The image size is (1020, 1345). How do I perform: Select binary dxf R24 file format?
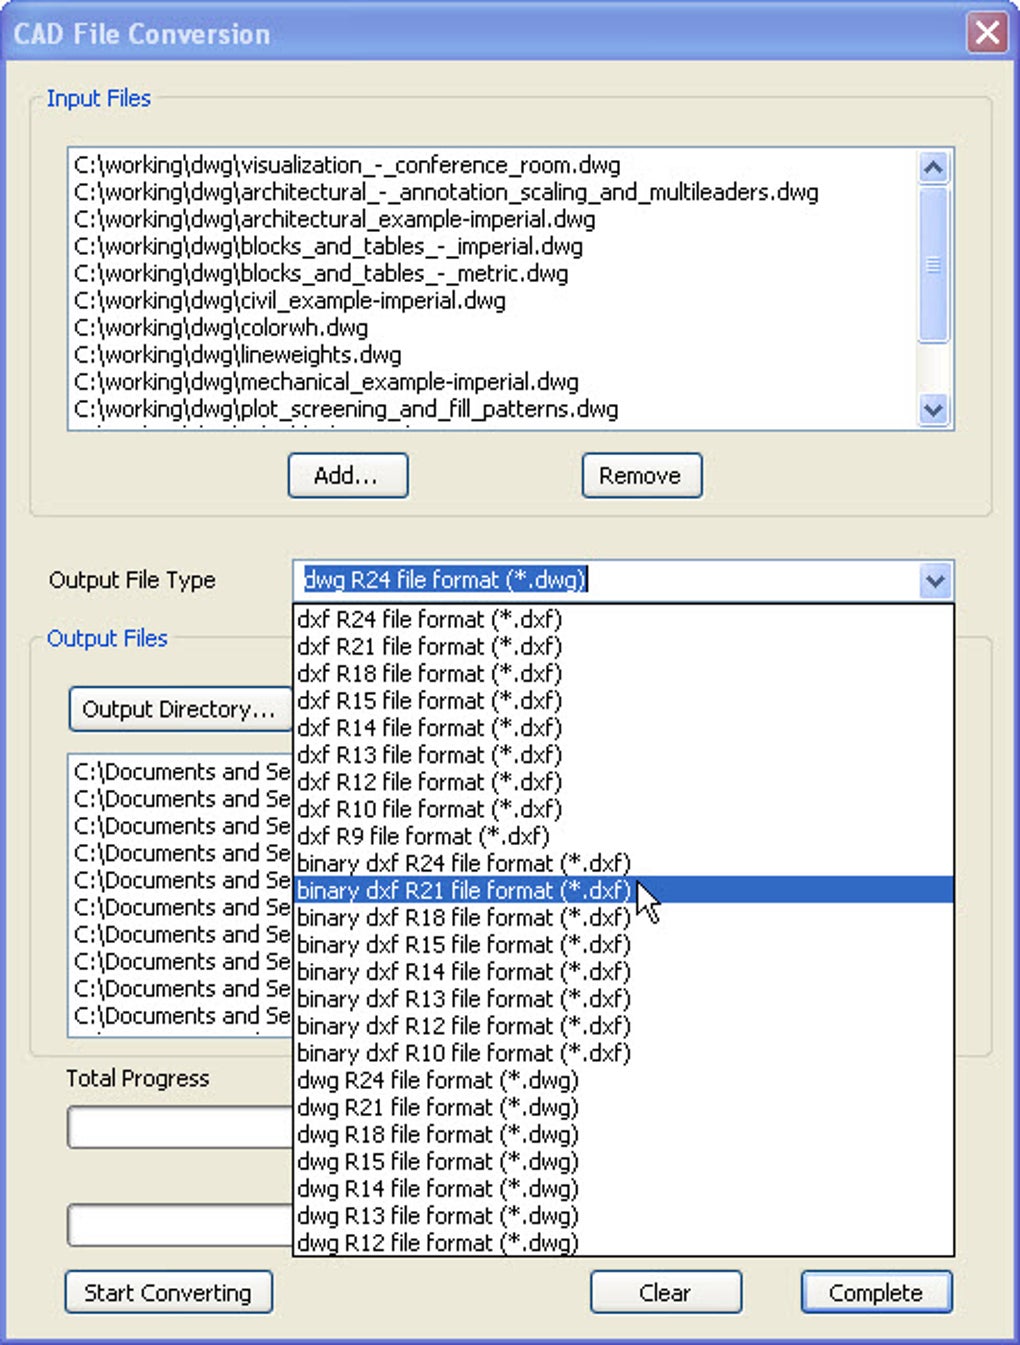[x=624, y=863]
